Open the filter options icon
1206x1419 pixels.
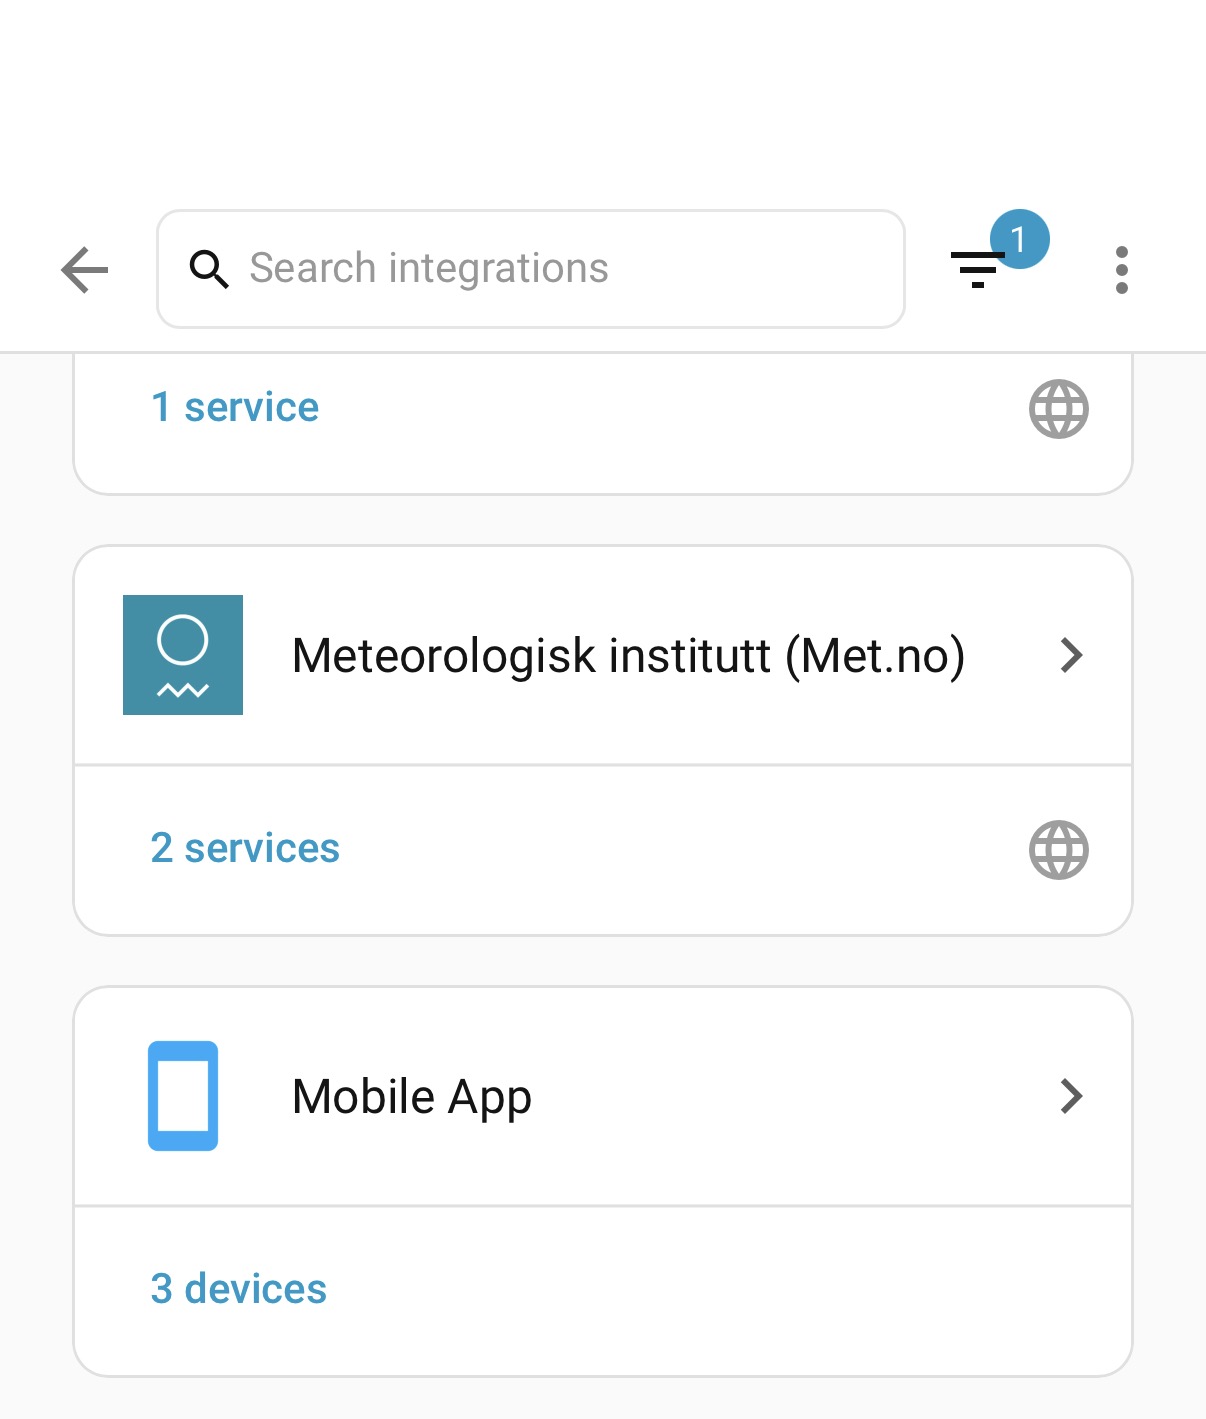pyautogui.click(x=977, y=270)
